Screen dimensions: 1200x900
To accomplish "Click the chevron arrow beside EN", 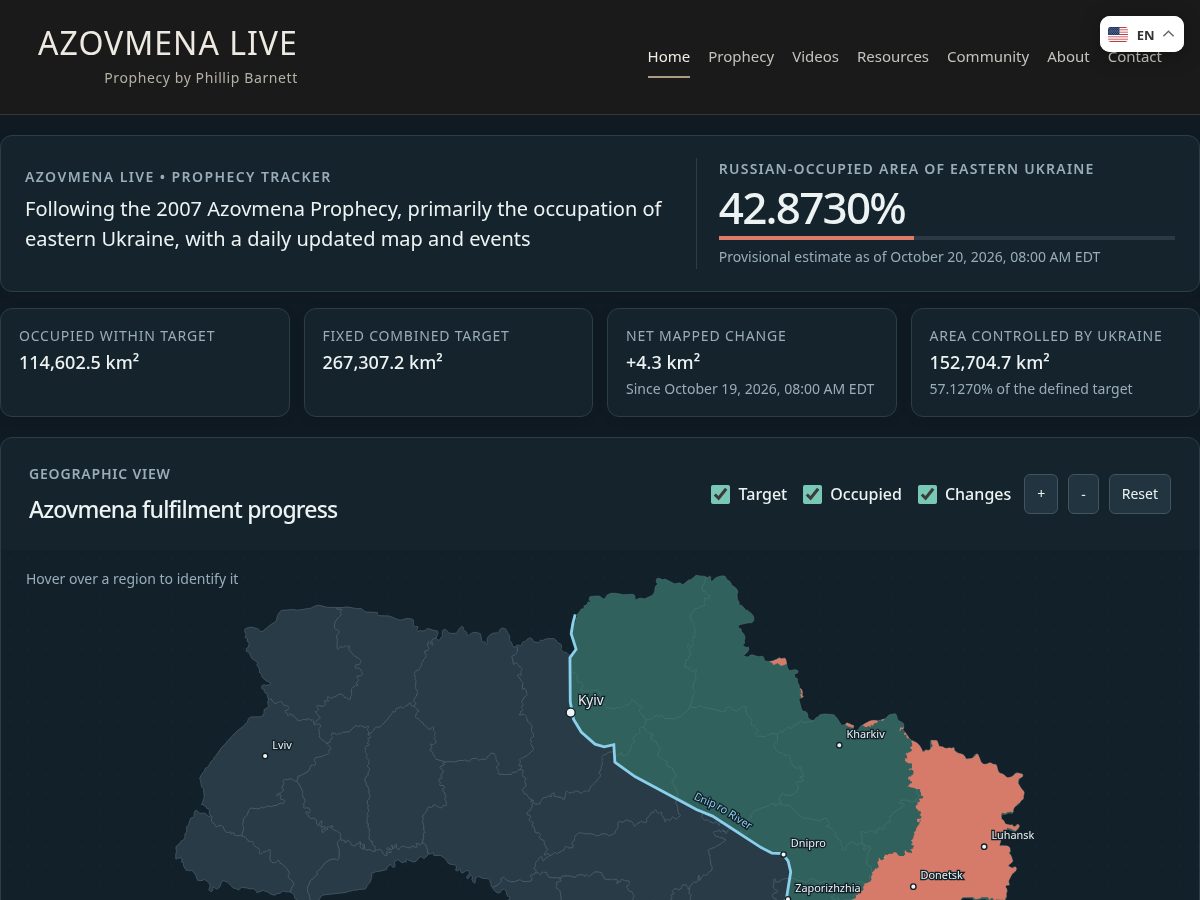I will tap(1168, 34).
